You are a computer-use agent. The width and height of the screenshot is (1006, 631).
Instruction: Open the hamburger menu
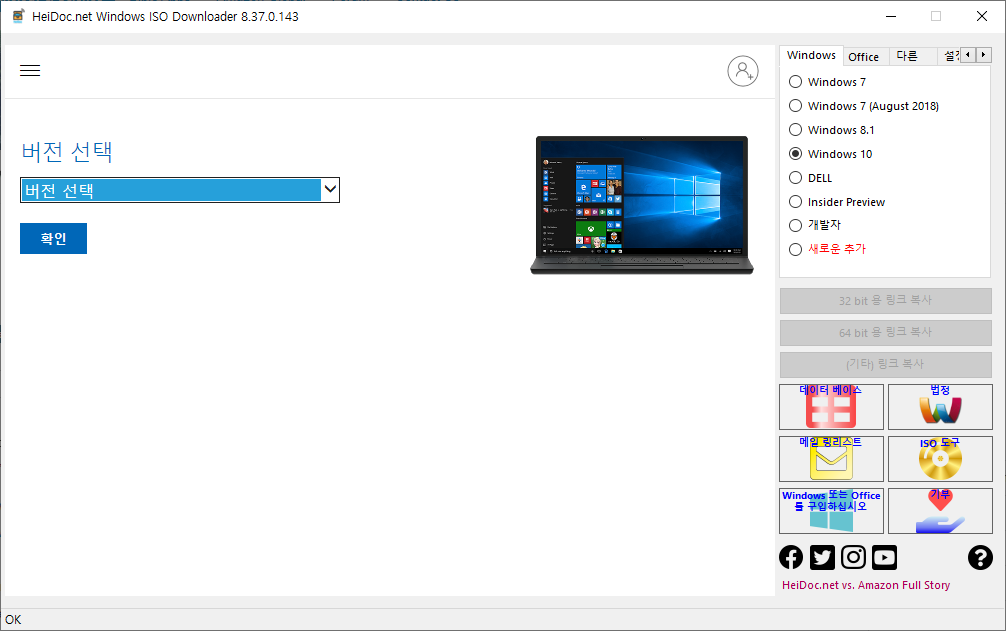(x=30, y=71)
